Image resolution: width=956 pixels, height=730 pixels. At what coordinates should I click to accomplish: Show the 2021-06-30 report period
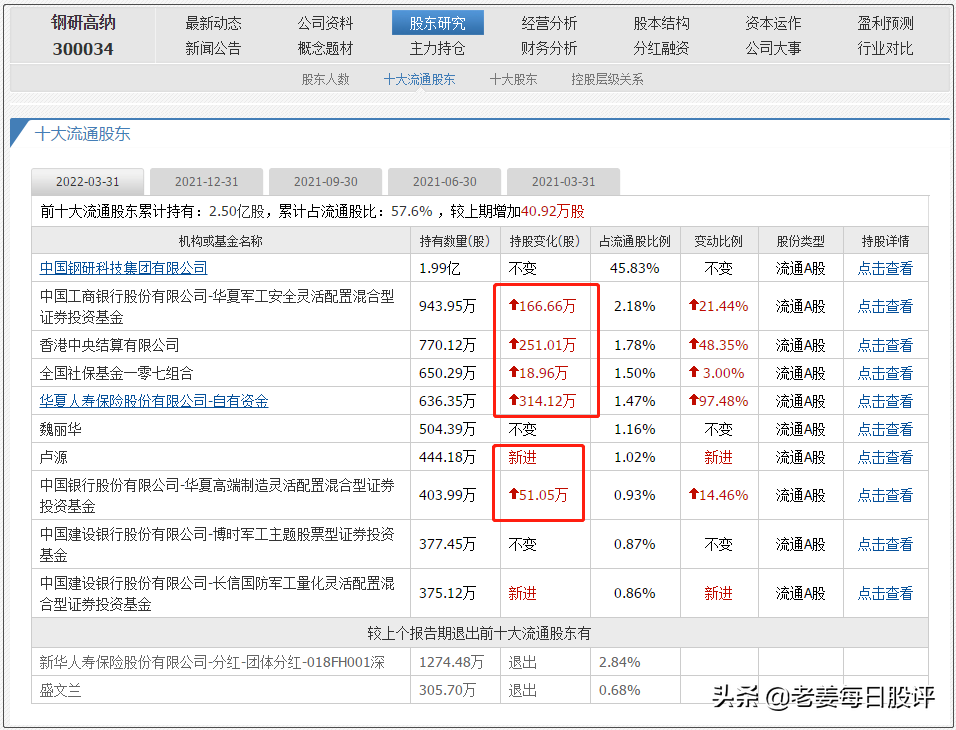(444, 182)
